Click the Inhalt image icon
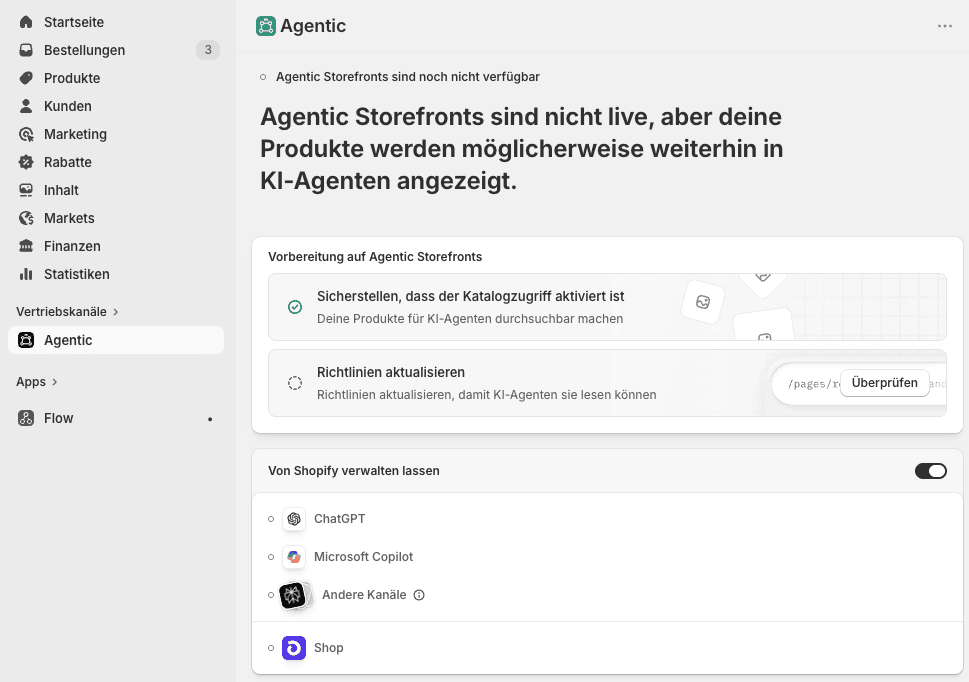This screenshot has height=682, width=969. point(26,190)
